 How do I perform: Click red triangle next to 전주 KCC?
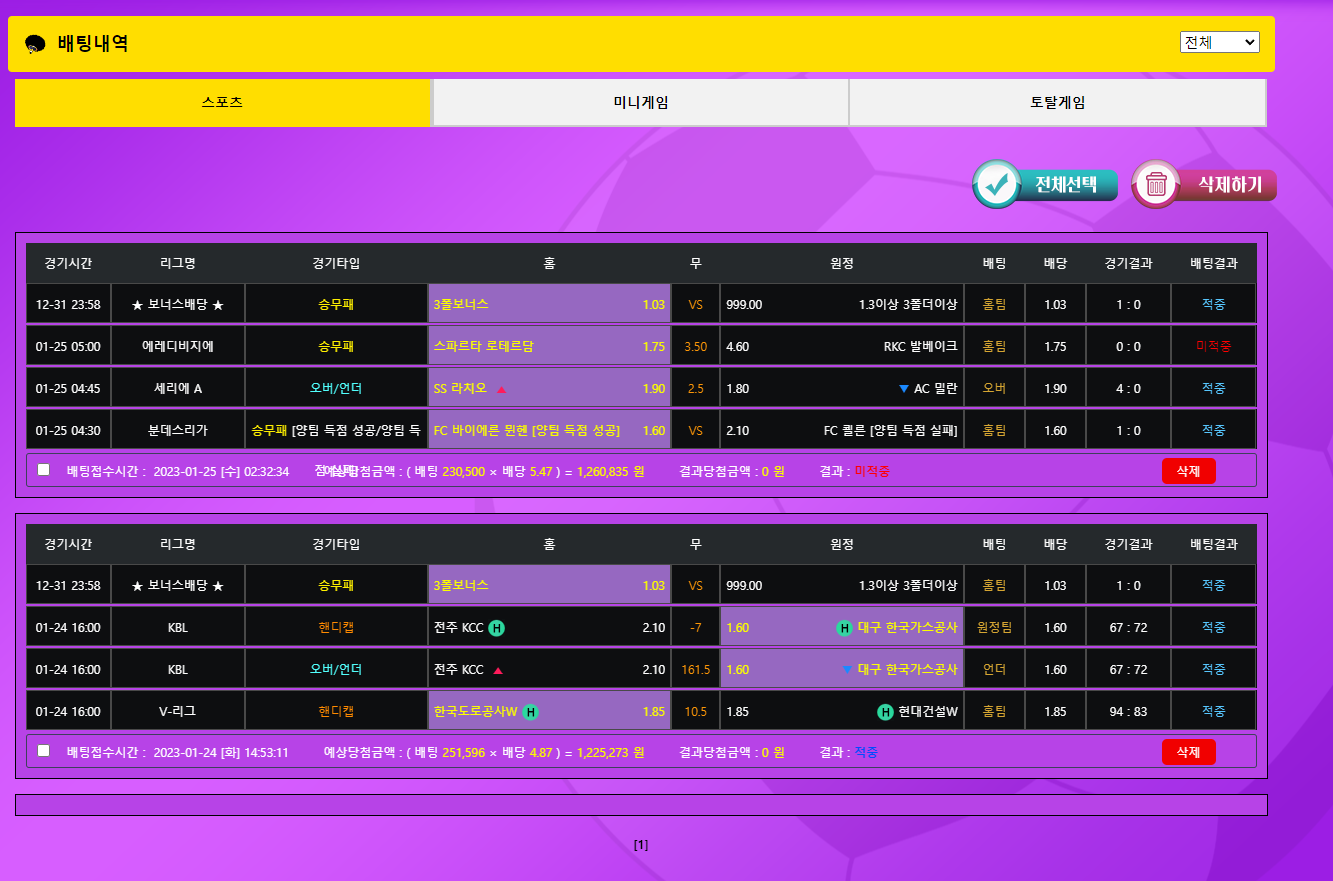pos(498,670)
